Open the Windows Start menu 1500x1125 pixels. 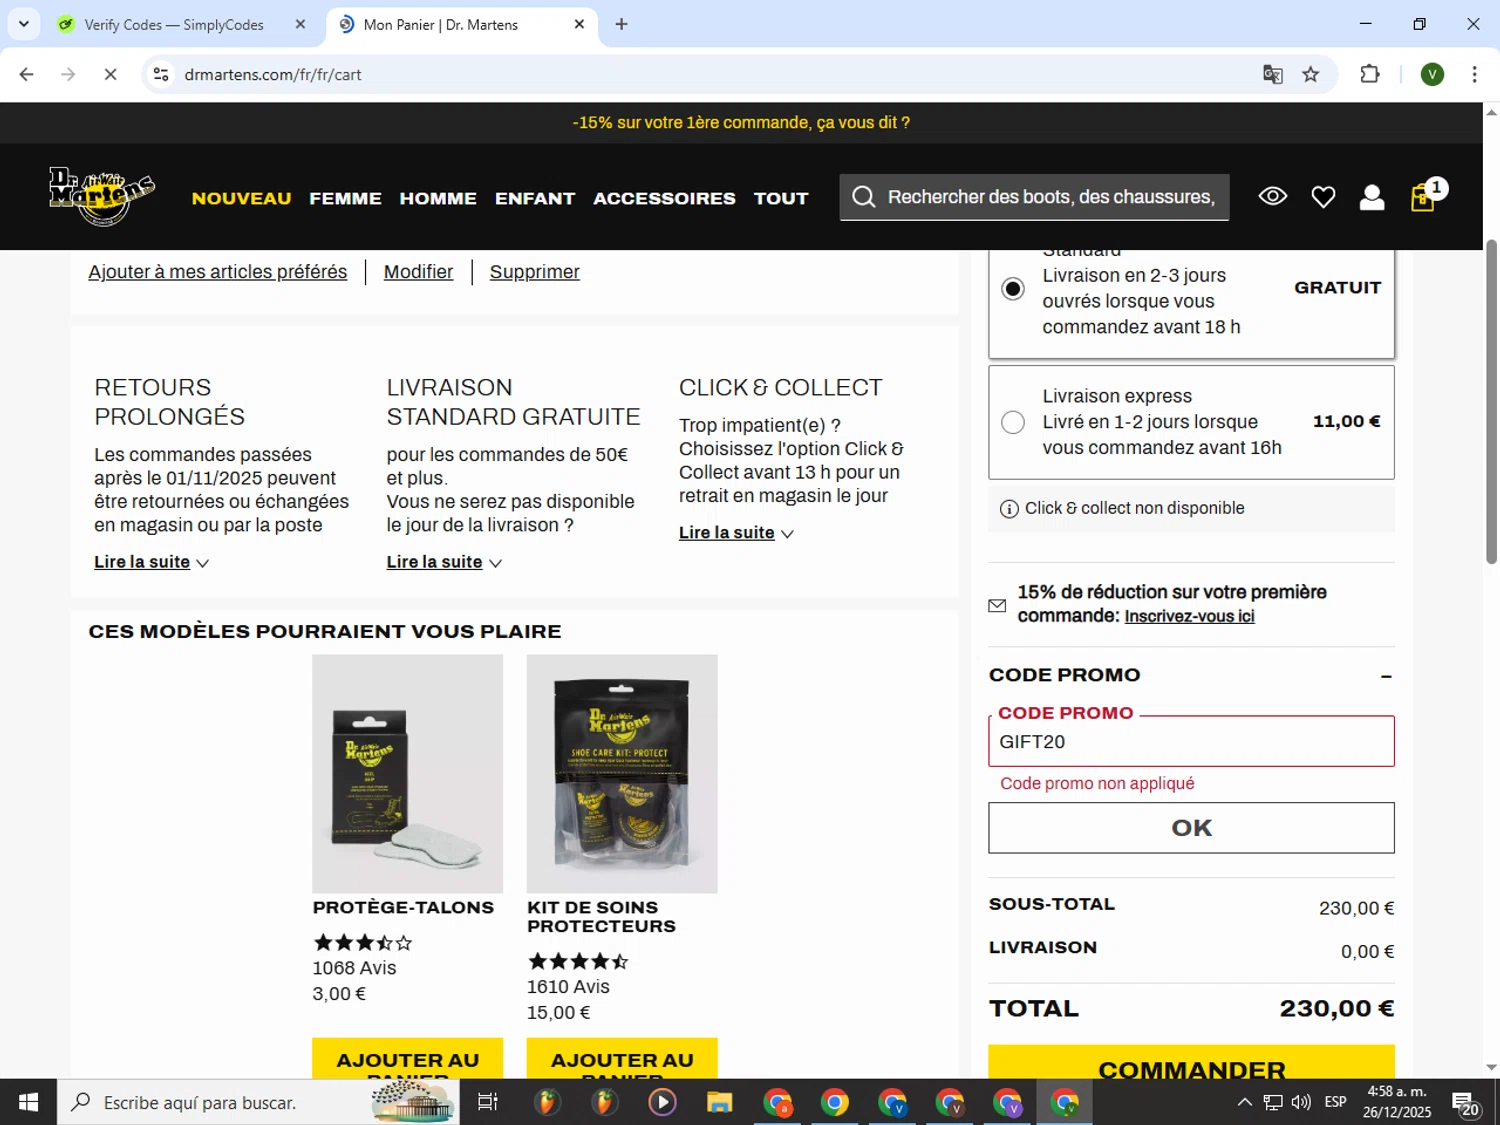(x=28, y=1102)
